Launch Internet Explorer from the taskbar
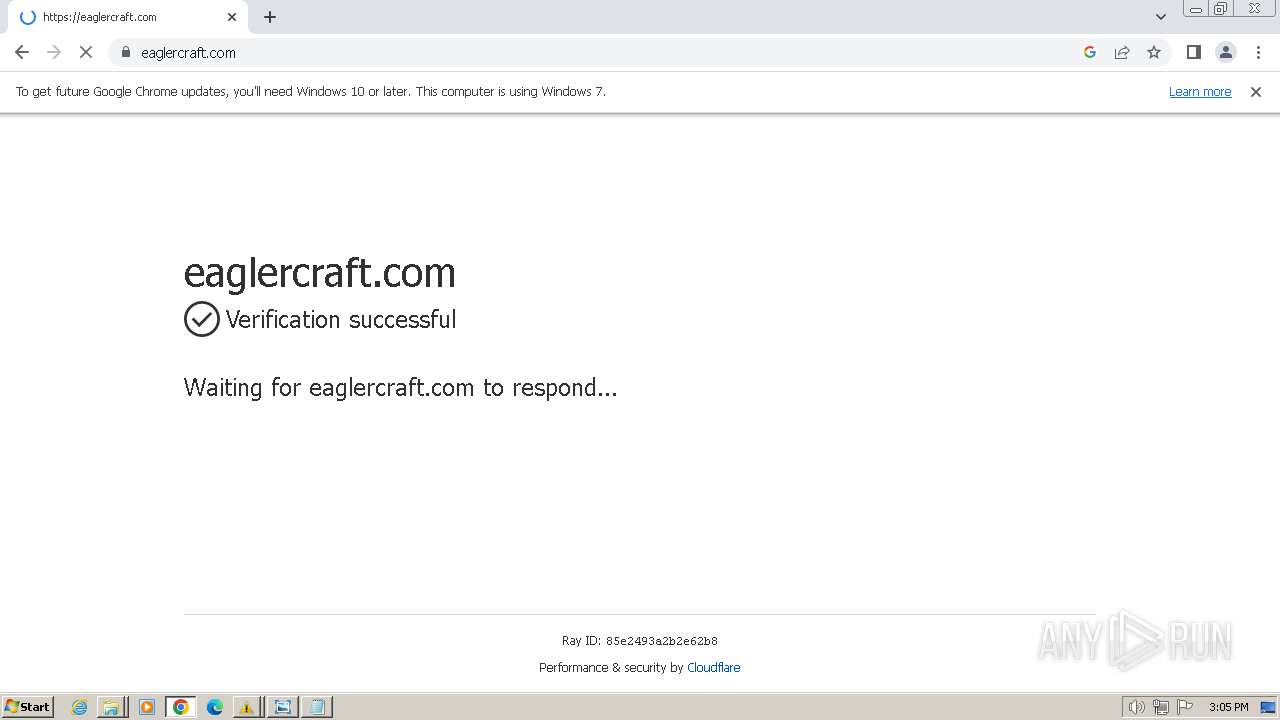The height and width of the screenshot is (720, 1280). 80,707
